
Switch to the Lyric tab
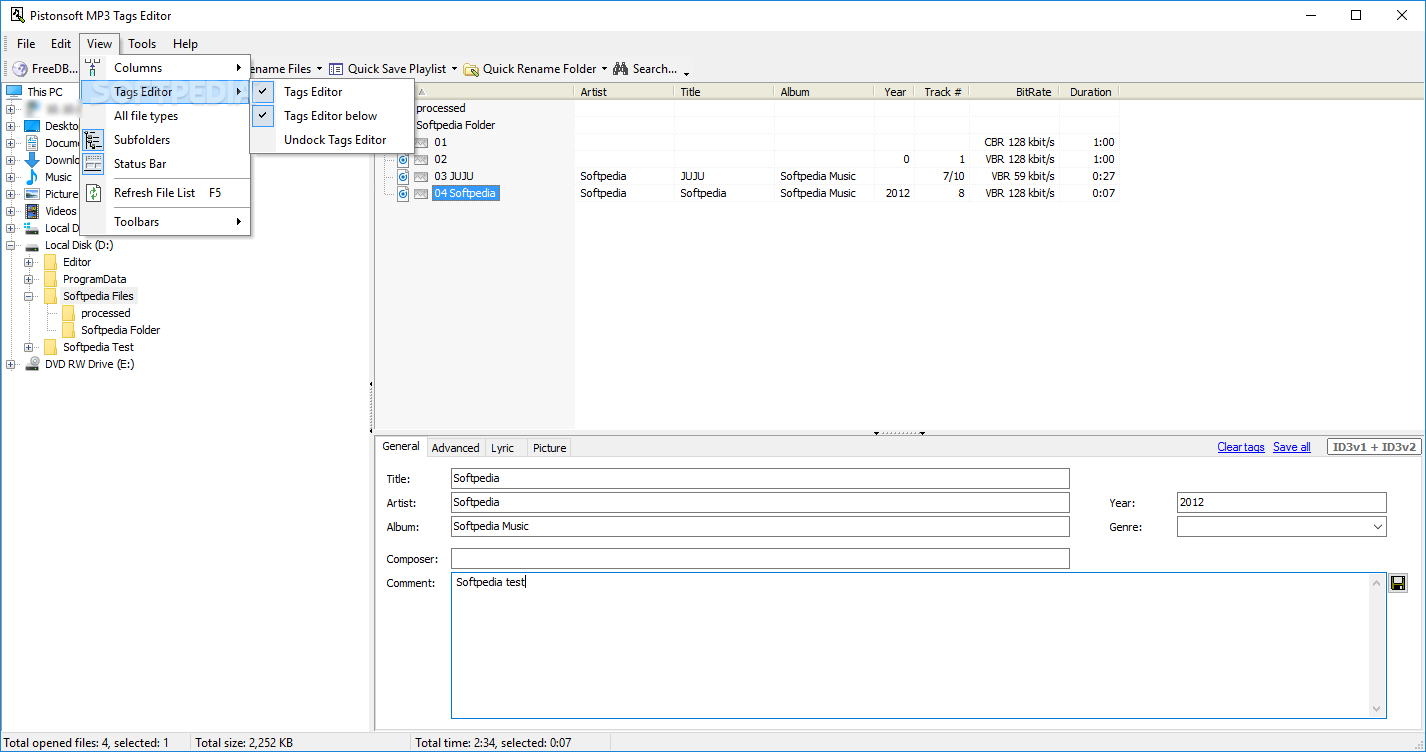(502, 448)
